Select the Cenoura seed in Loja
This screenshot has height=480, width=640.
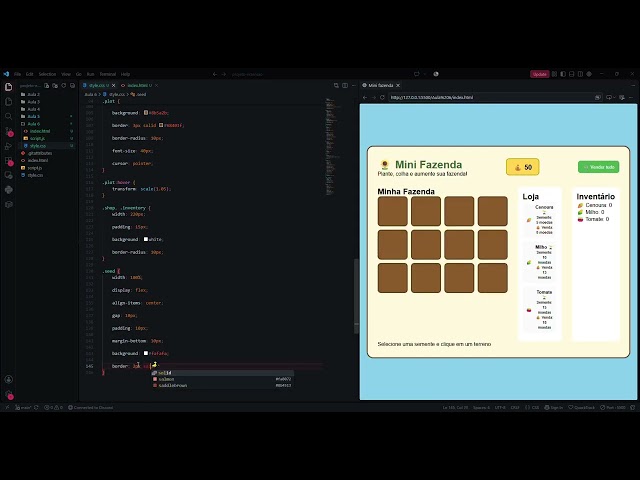pyautogui.click(x=541, y=220)
